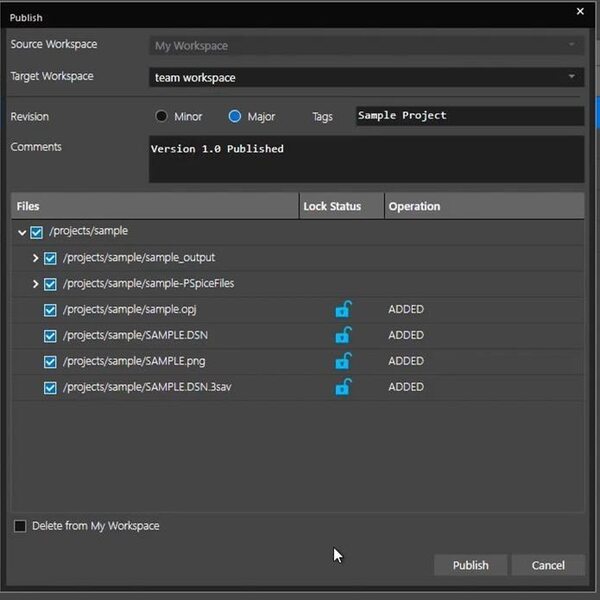Sort by the Files column header
600x600 pixels.
[155, 206]
